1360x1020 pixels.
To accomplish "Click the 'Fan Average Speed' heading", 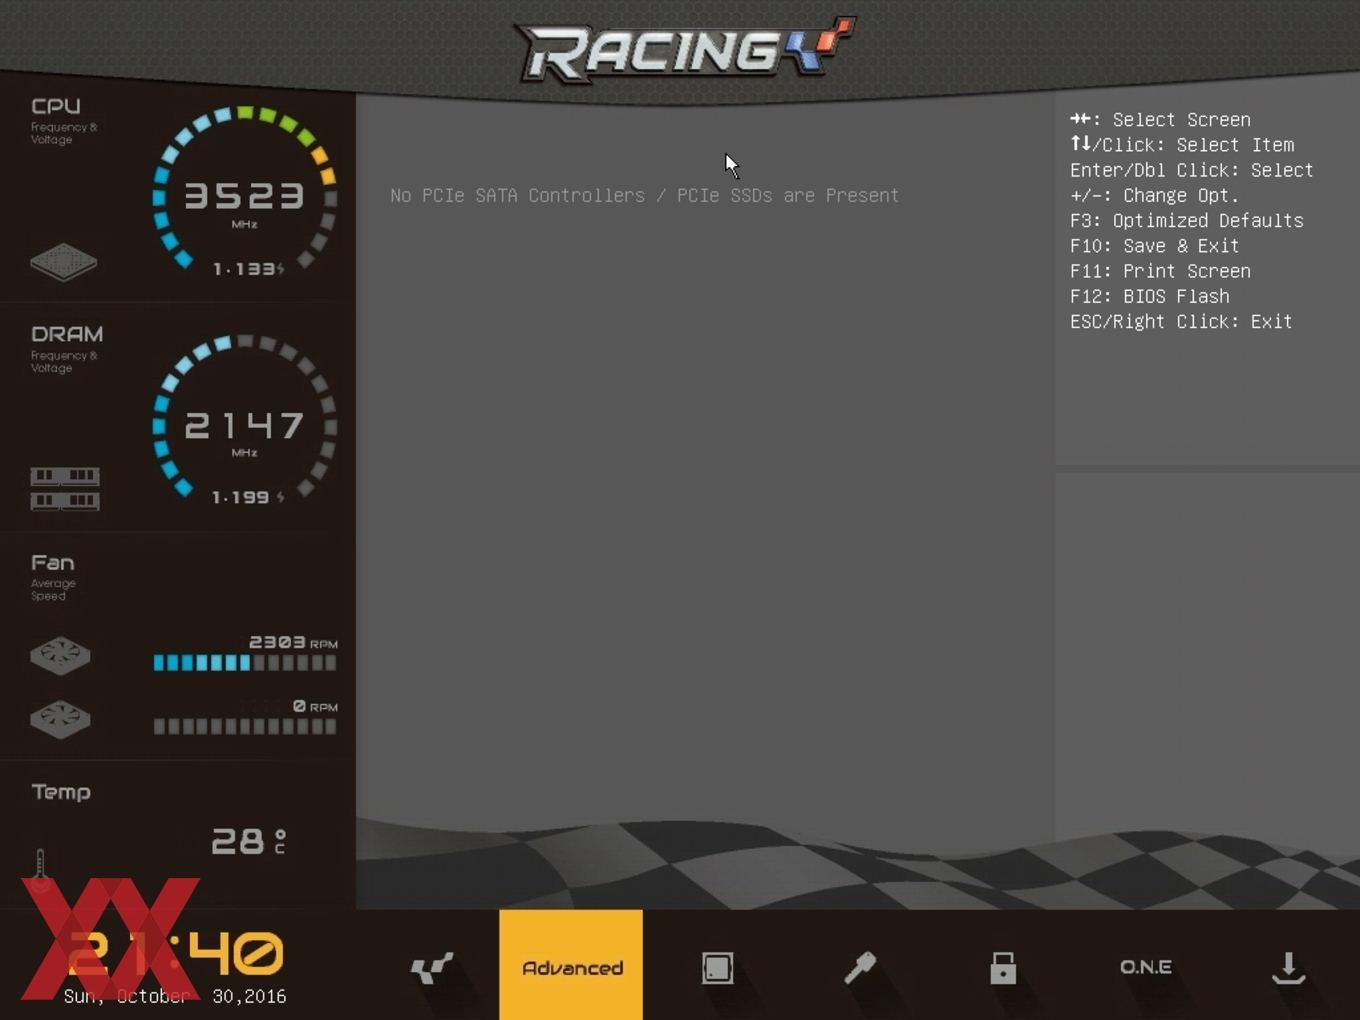I will pos(53,577).
